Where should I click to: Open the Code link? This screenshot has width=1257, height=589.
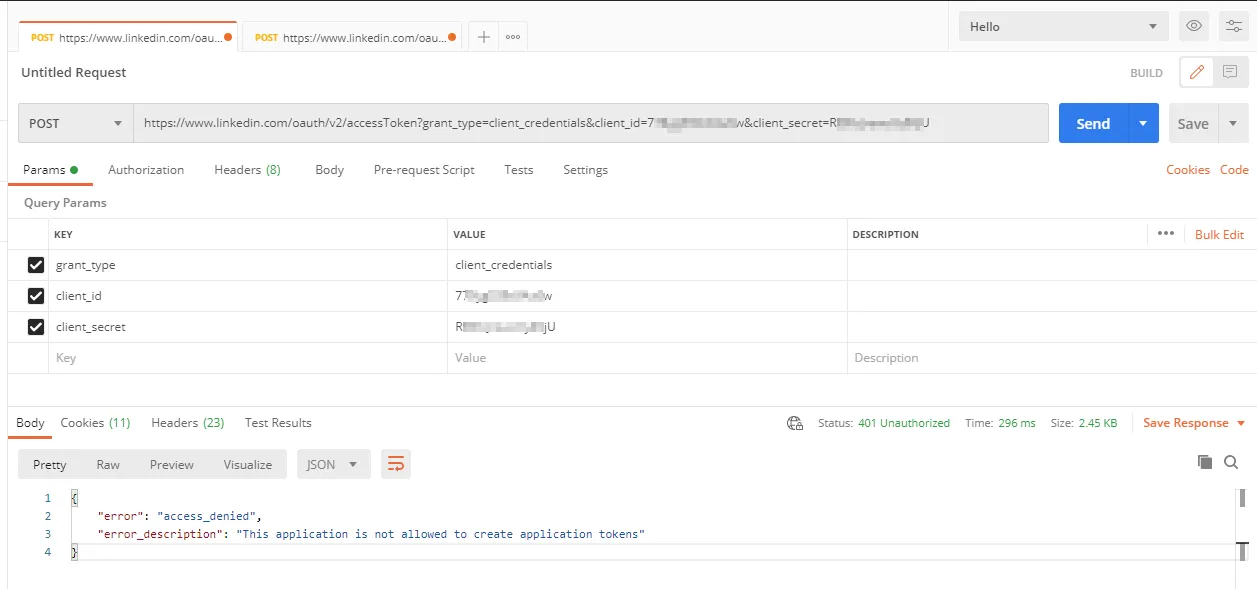[1234, 170]
